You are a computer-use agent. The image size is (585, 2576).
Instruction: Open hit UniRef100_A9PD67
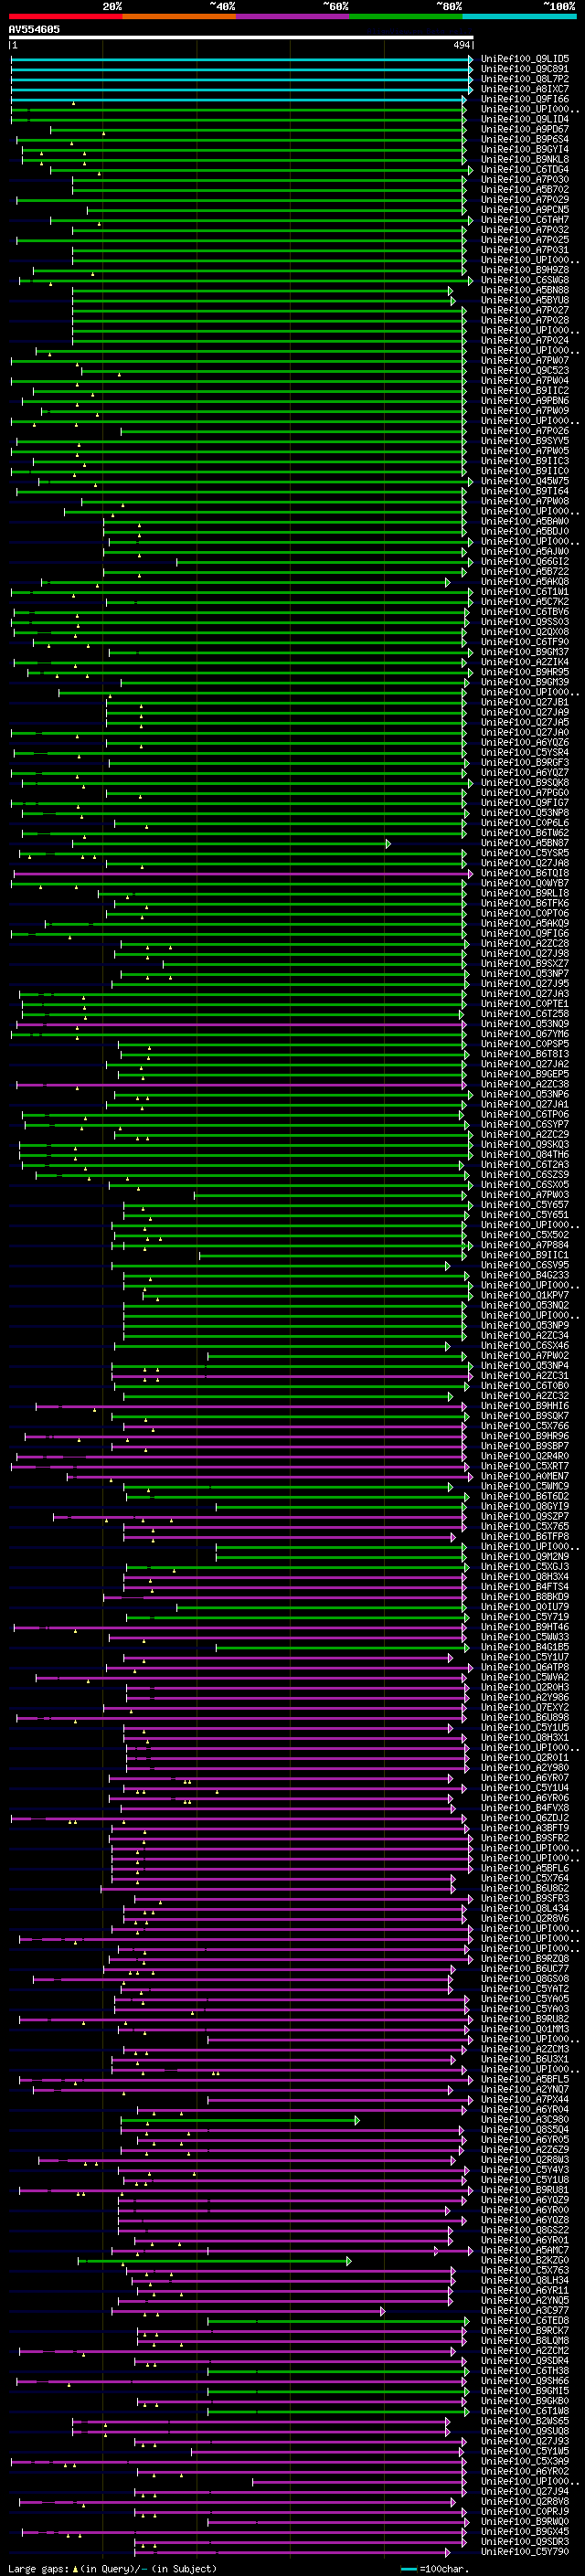point(525,129)
